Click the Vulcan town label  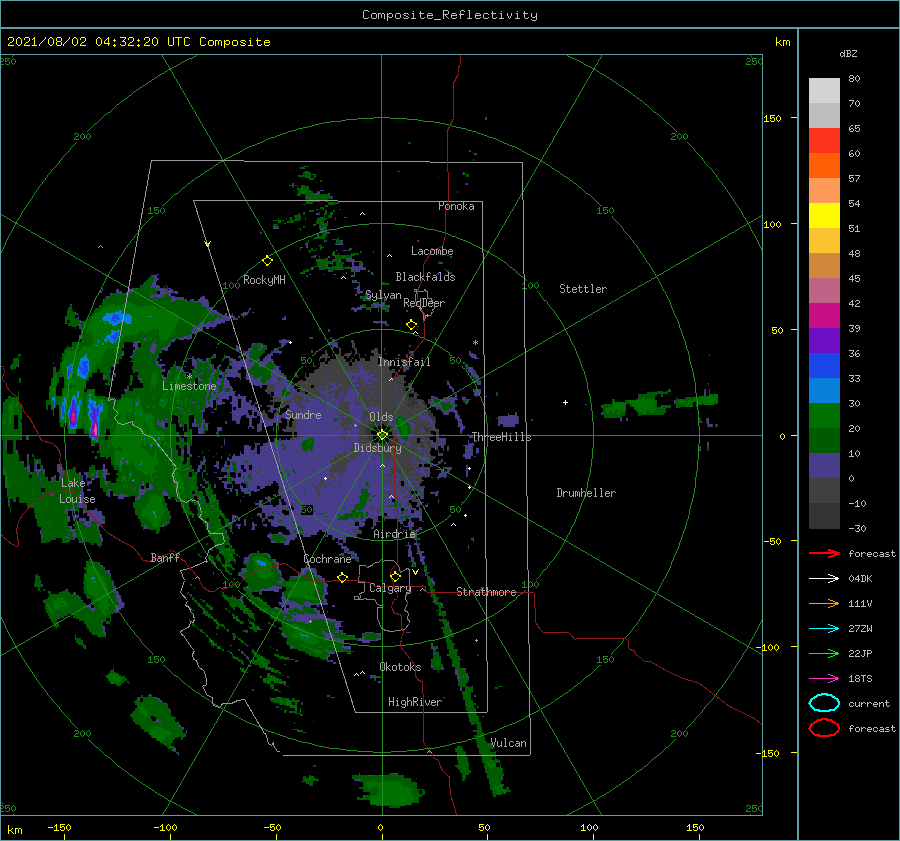click(509, 743)
